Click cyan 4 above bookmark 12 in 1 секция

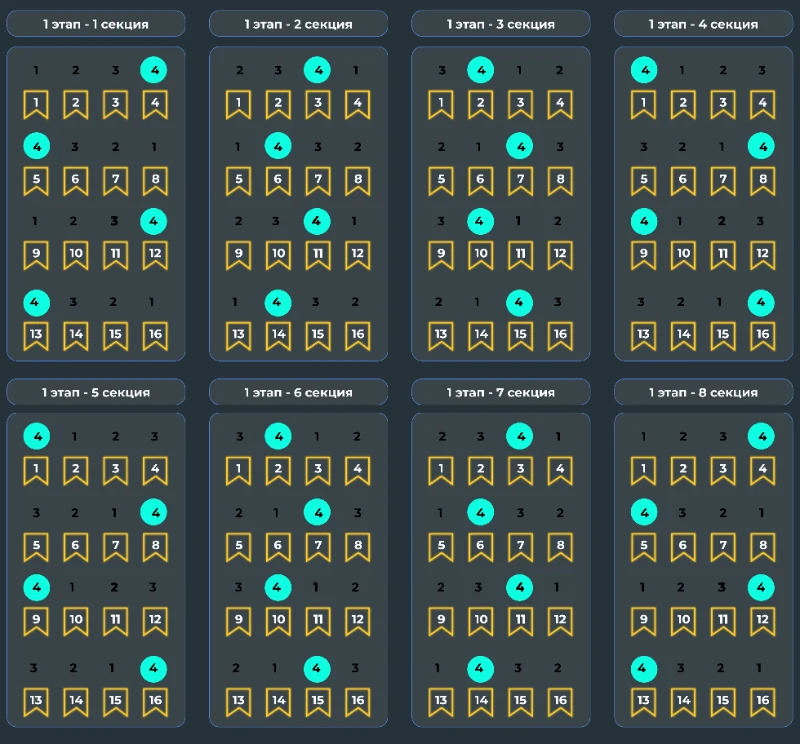click(154, 221)
